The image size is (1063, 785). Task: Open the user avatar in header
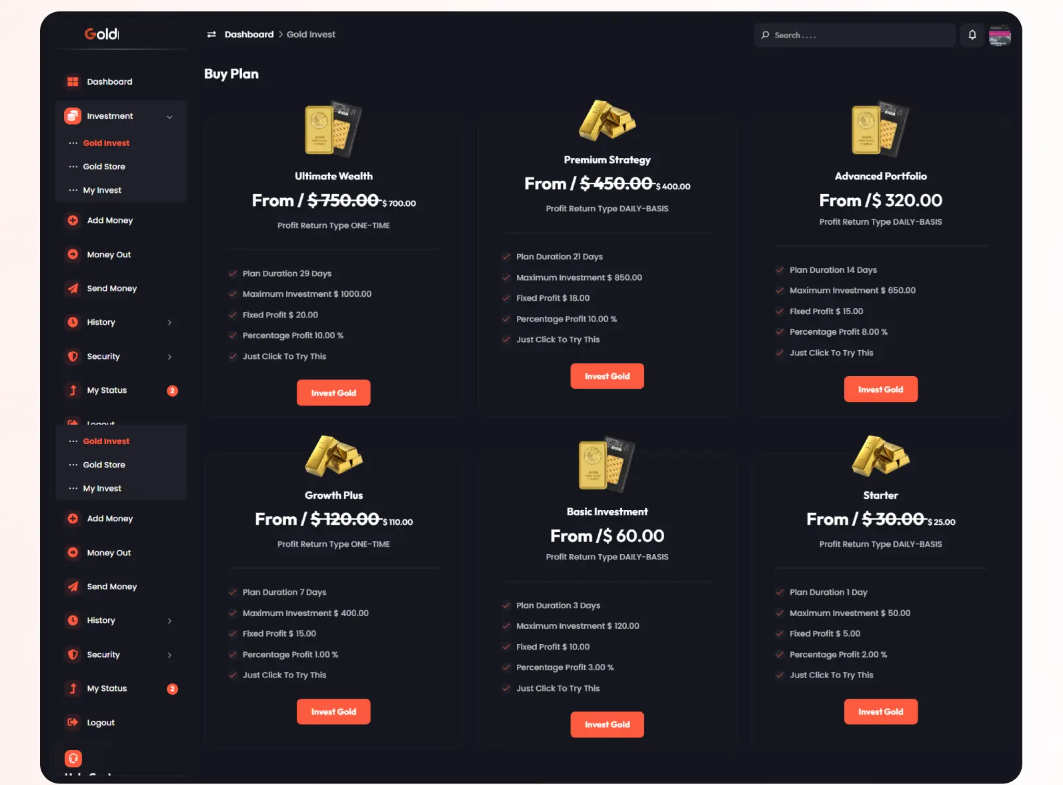click(1000, 35)
